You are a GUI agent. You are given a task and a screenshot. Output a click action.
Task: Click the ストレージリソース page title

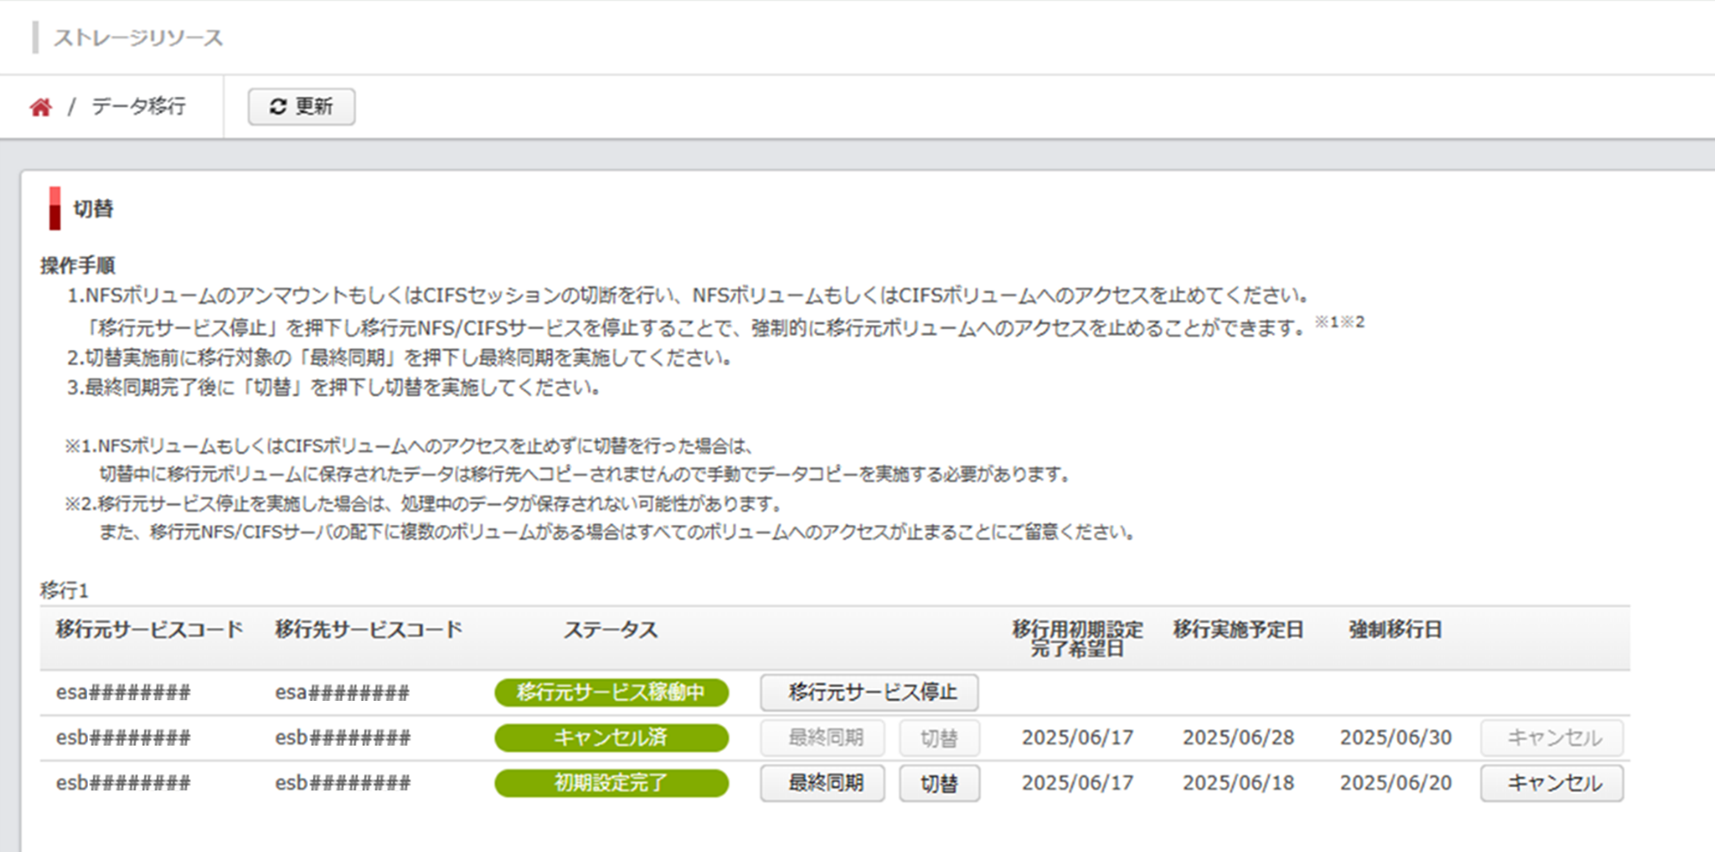click(x=138, y=38)
